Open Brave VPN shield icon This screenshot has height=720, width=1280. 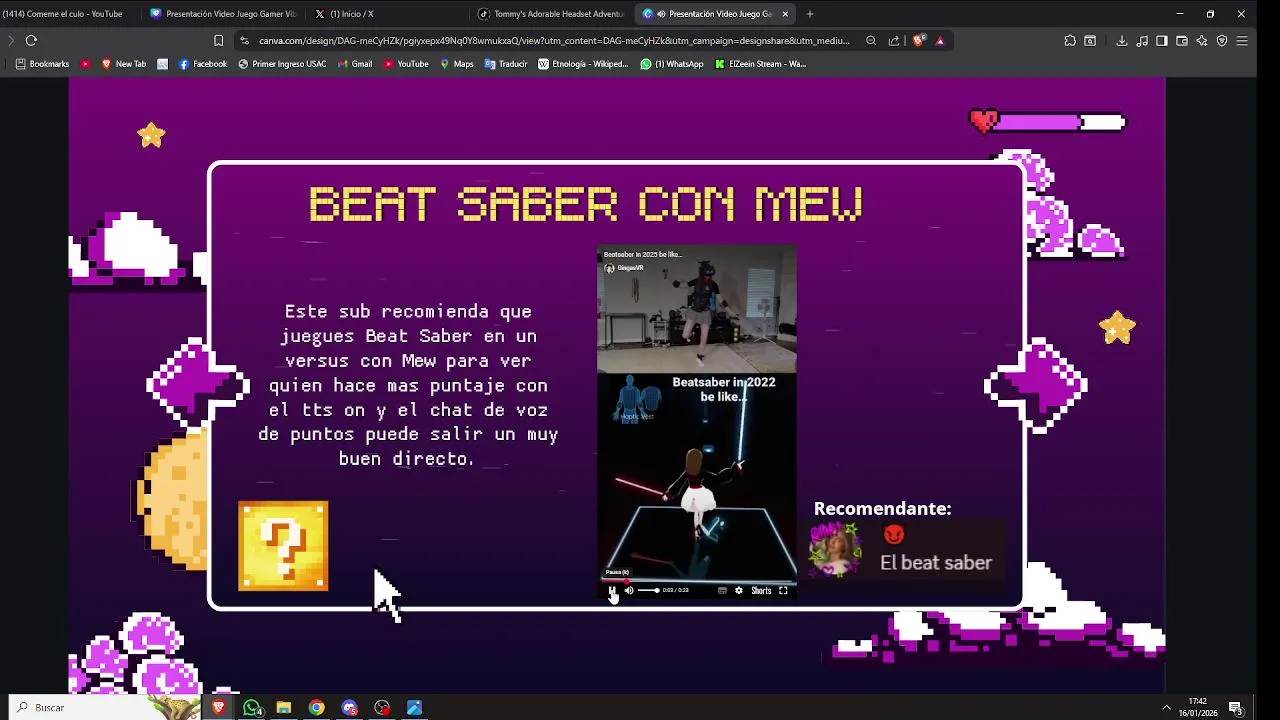[1222, 41]
